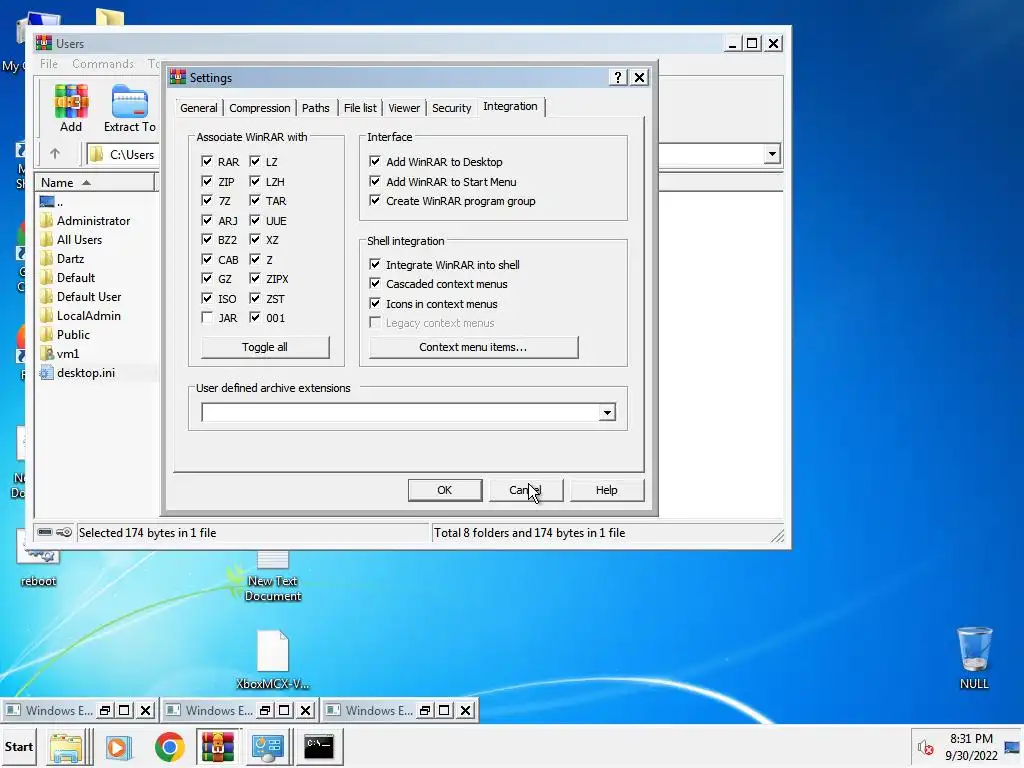Toggle the ZIPX association checkbox

(255, 279)
